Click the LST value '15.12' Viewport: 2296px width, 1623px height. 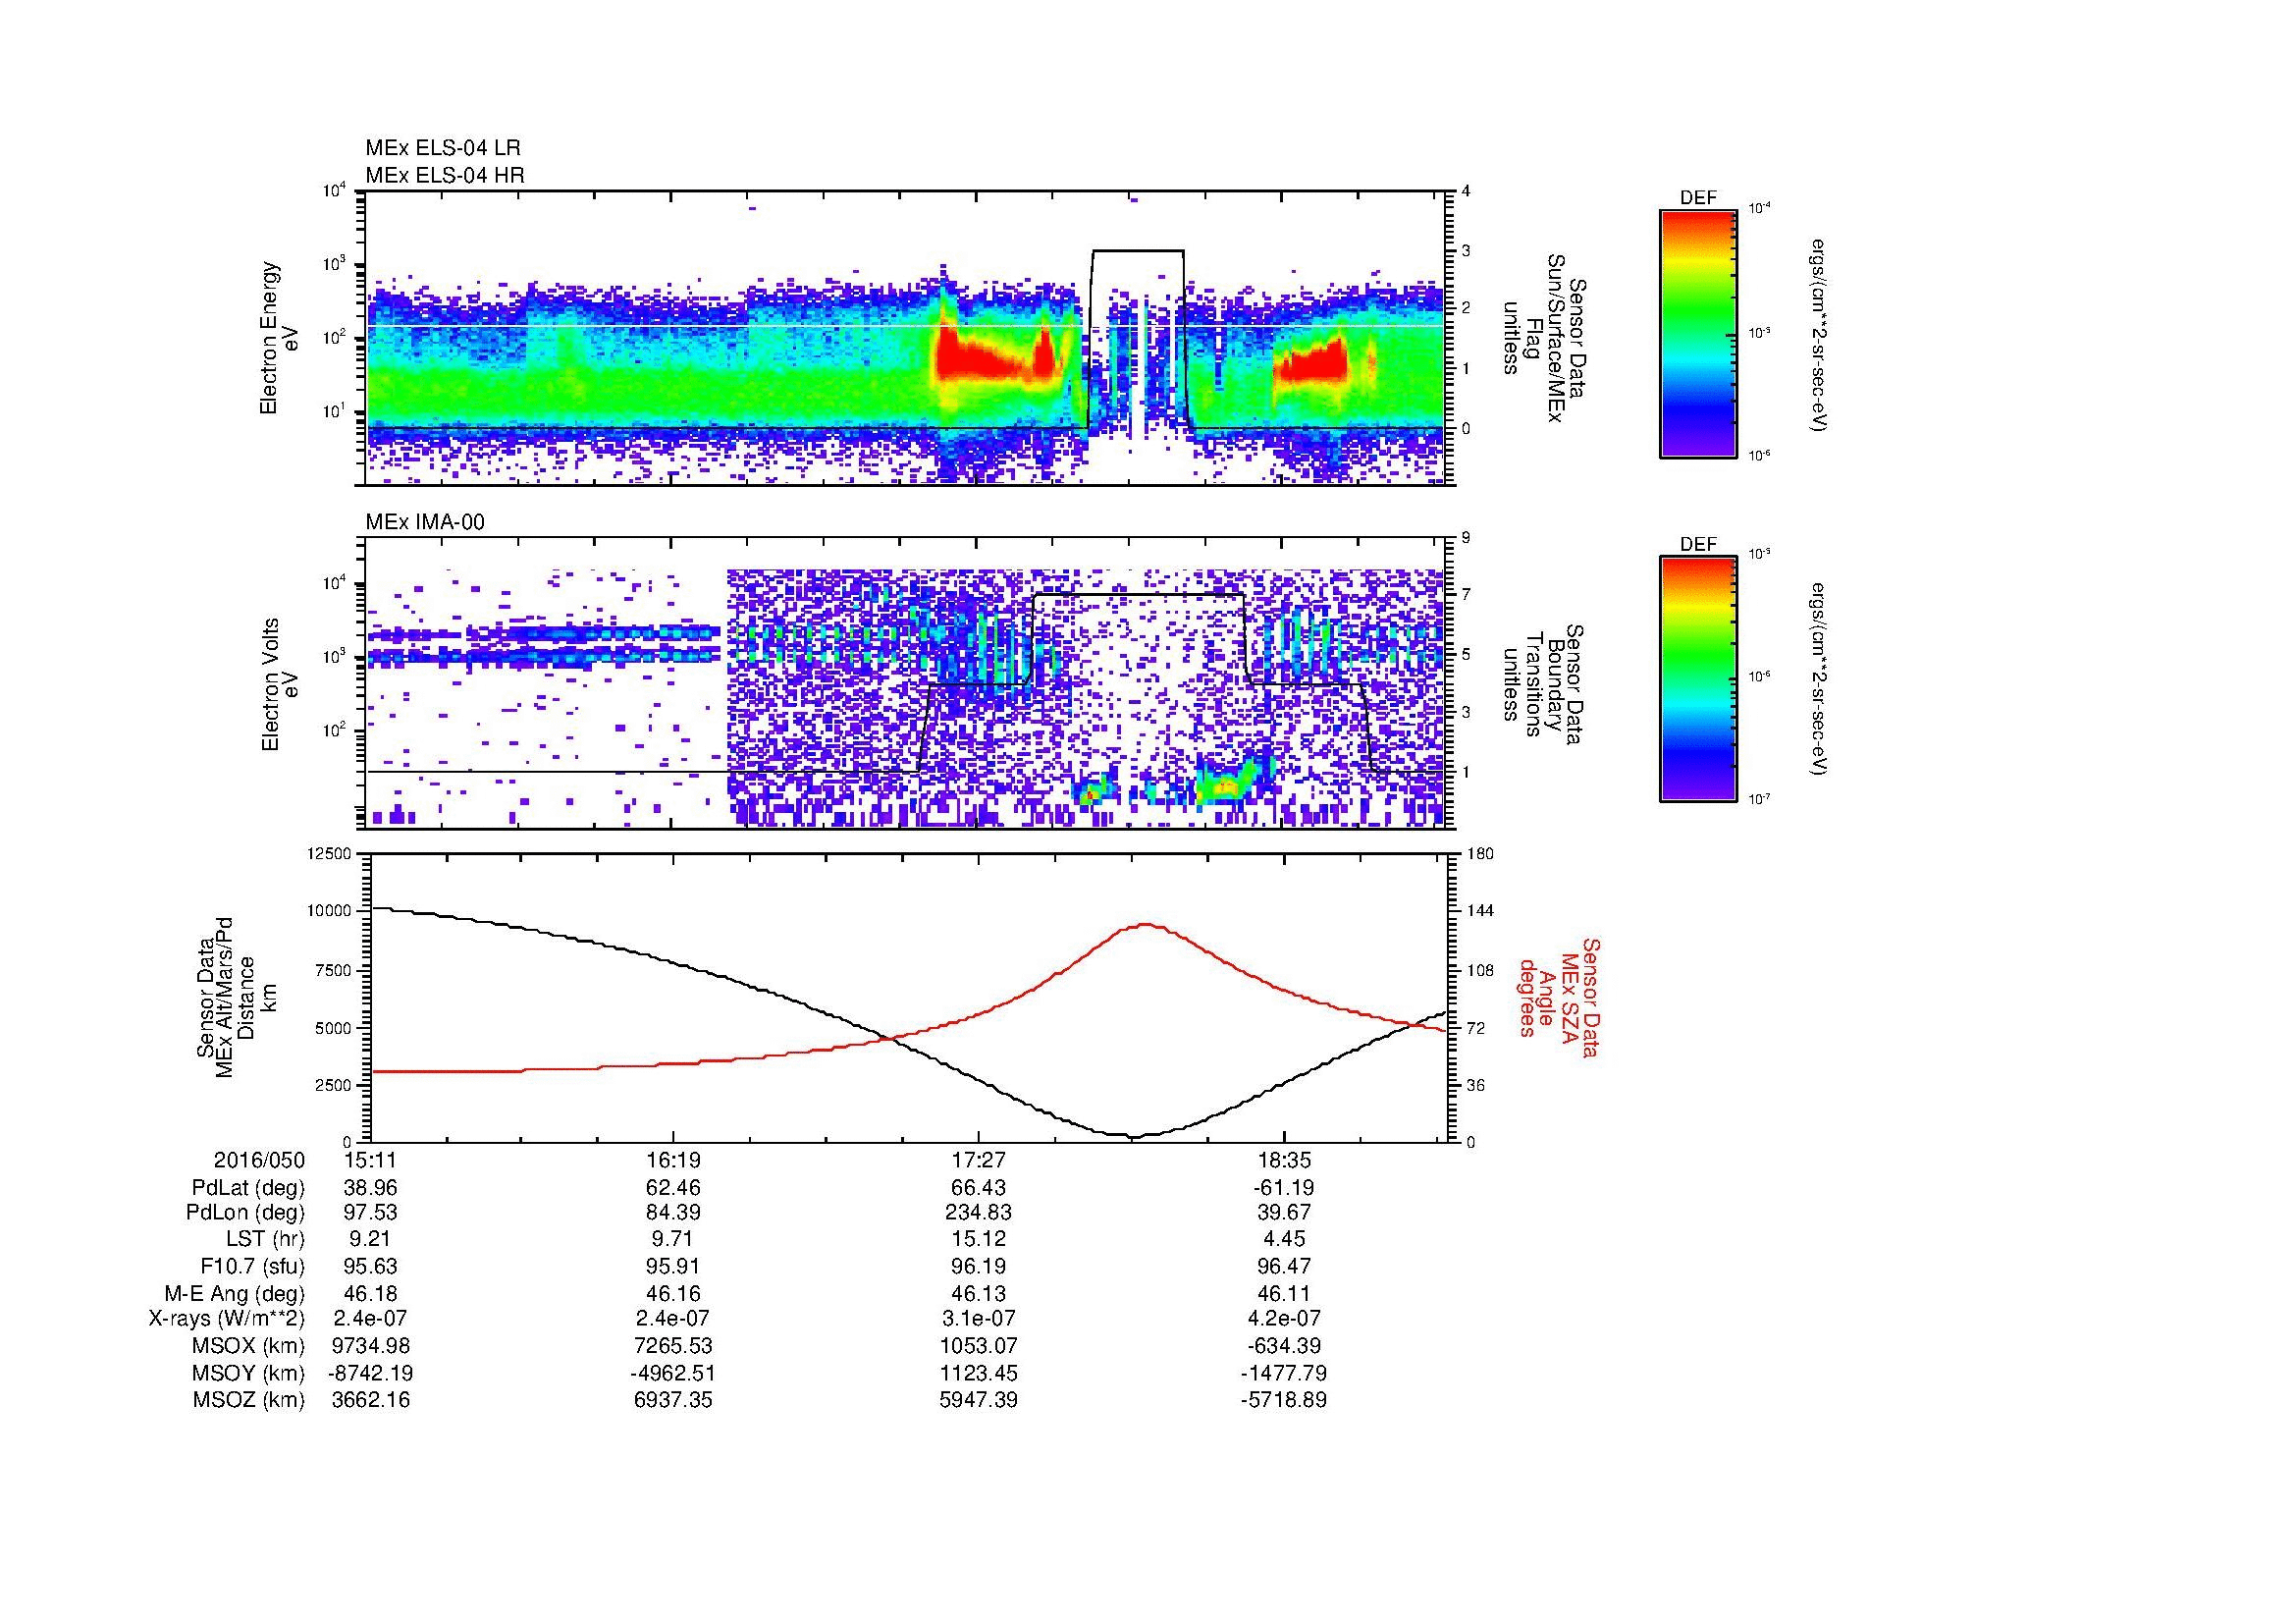(x=978, y=1240)
